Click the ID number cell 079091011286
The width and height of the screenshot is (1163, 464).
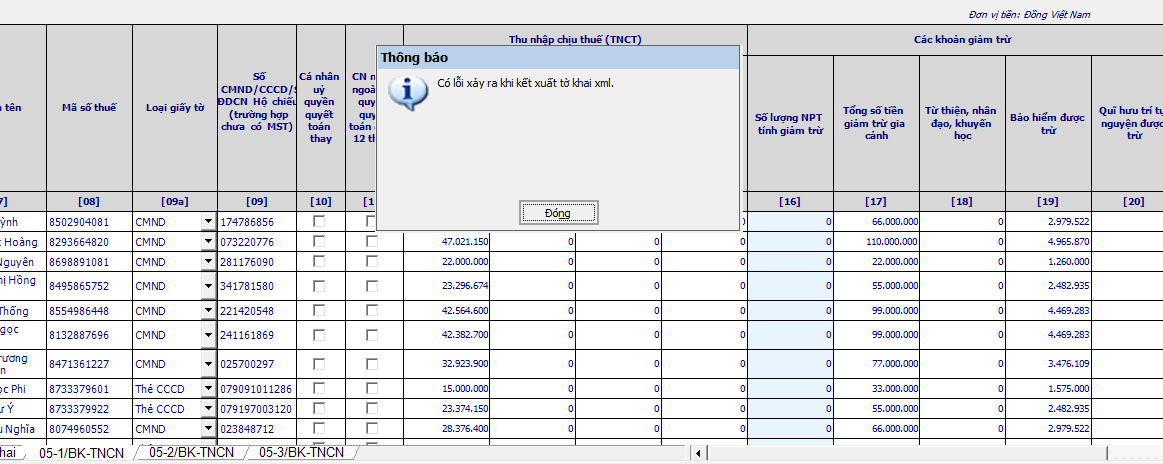256,389
